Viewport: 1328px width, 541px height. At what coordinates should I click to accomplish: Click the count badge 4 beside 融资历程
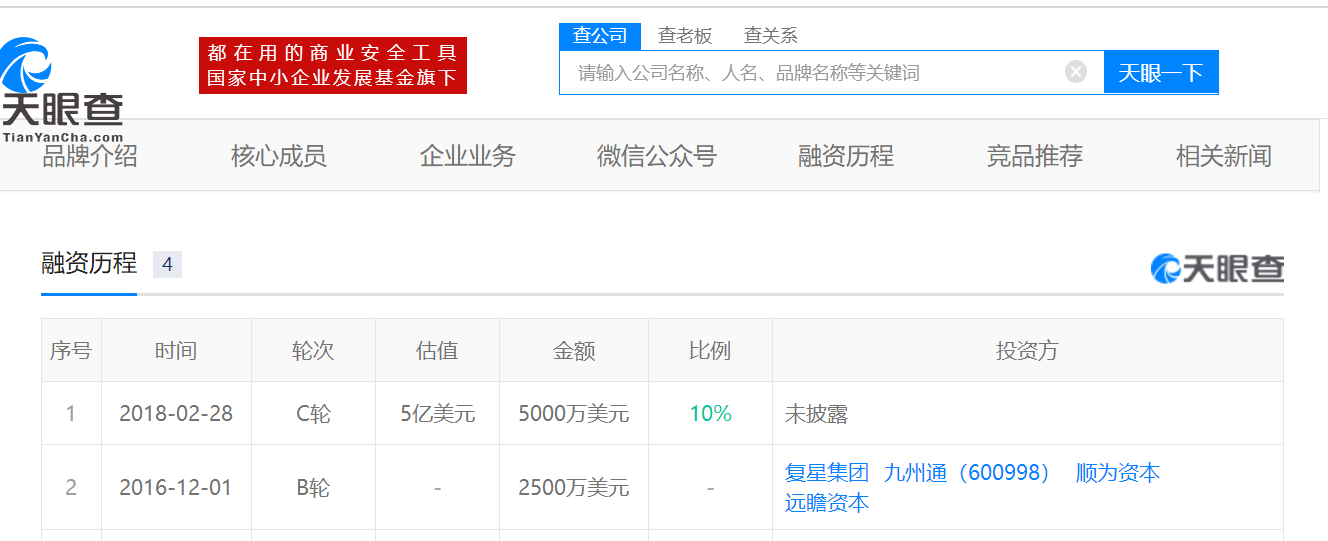tap(167, 264)
